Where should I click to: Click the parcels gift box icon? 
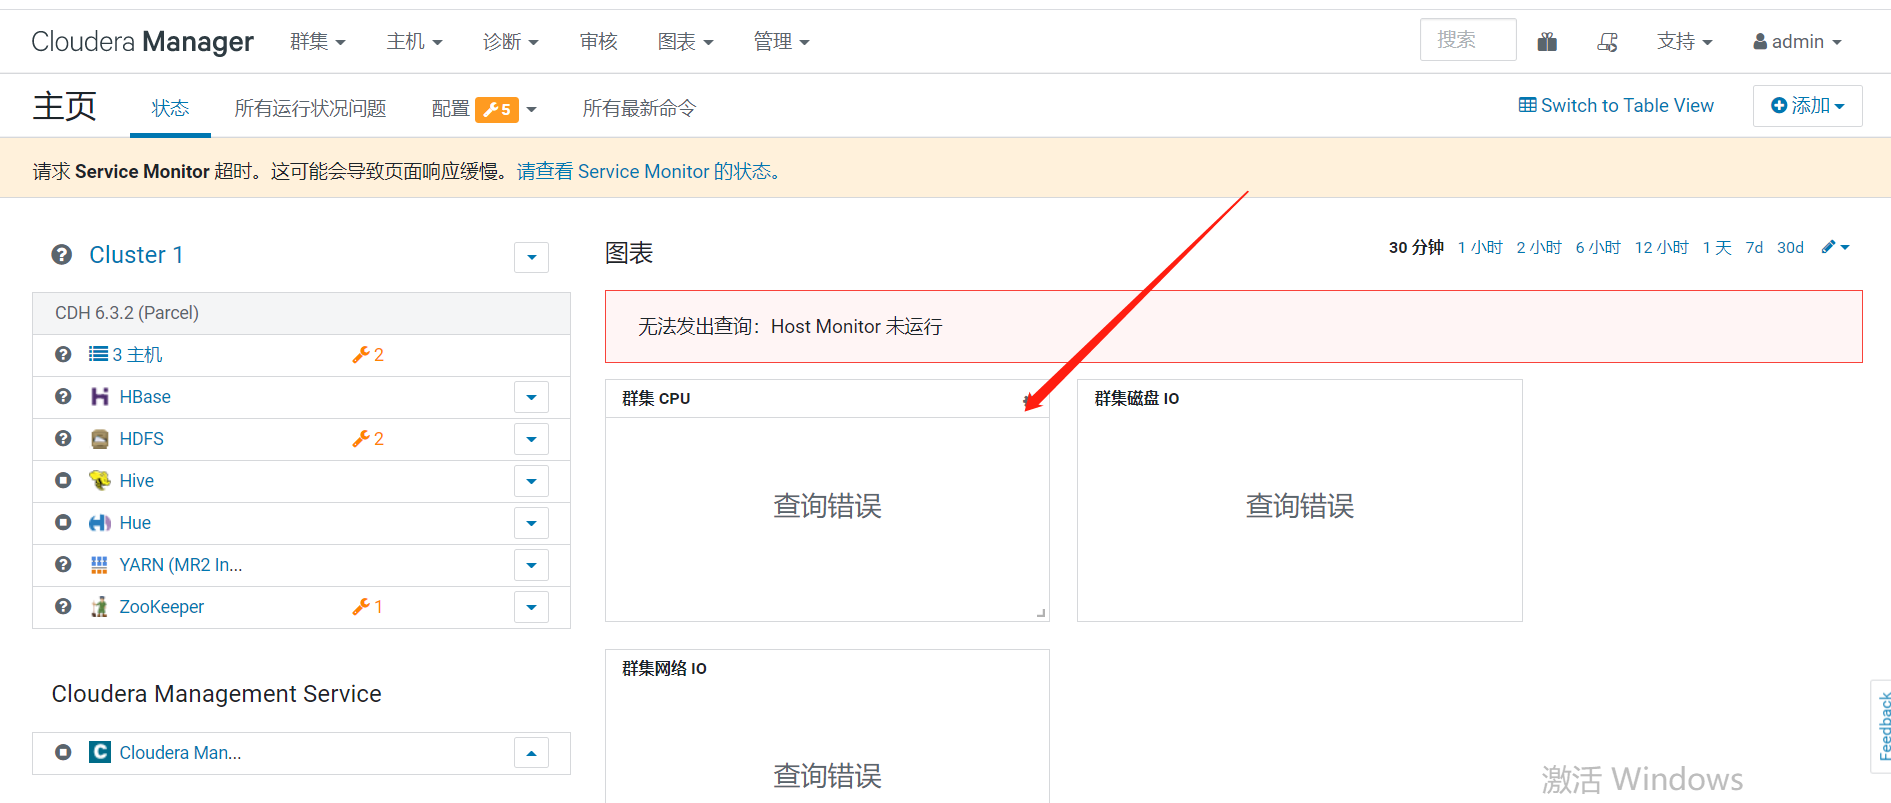1547,41
